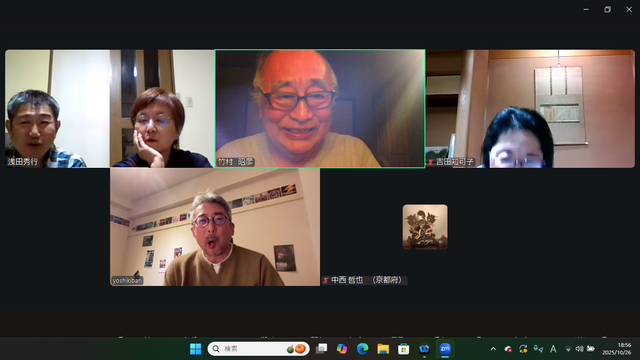Screen dimensions: 640x360
Task: Click muted mic icon beside 吉田知可子
Action: (431, 162)
